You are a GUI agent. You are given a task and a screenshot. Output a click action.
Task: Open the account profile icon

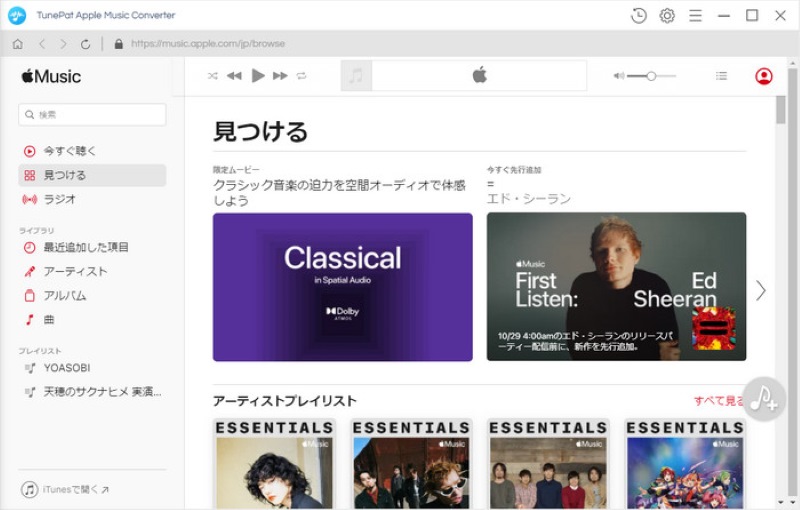click(764, 76)
